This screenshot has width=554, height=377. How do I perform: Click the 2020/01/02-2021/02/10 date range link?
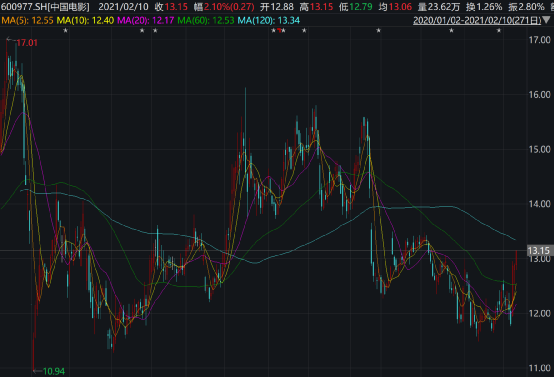(x=477, y=20)
